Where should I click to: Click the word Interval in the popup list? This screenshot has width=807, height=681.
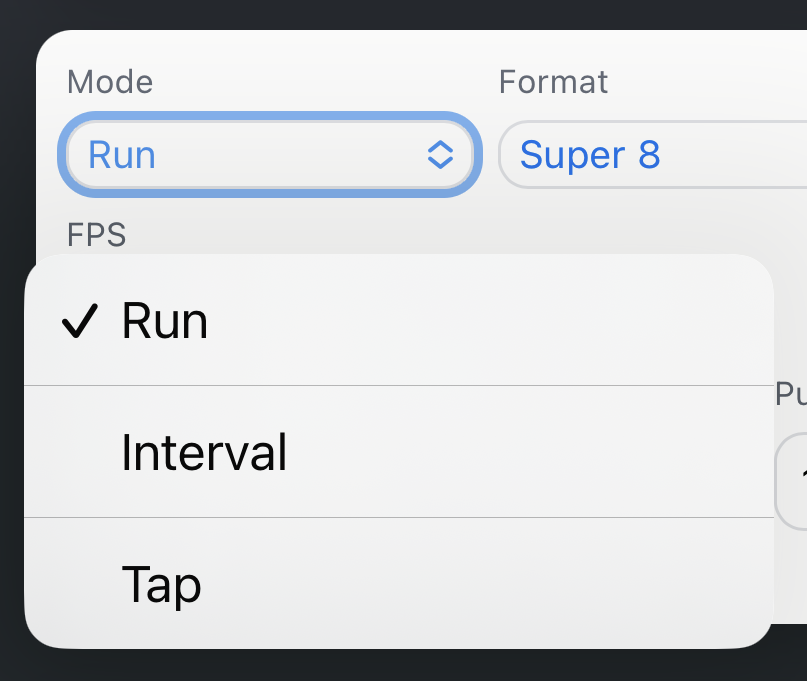[204, 452]
